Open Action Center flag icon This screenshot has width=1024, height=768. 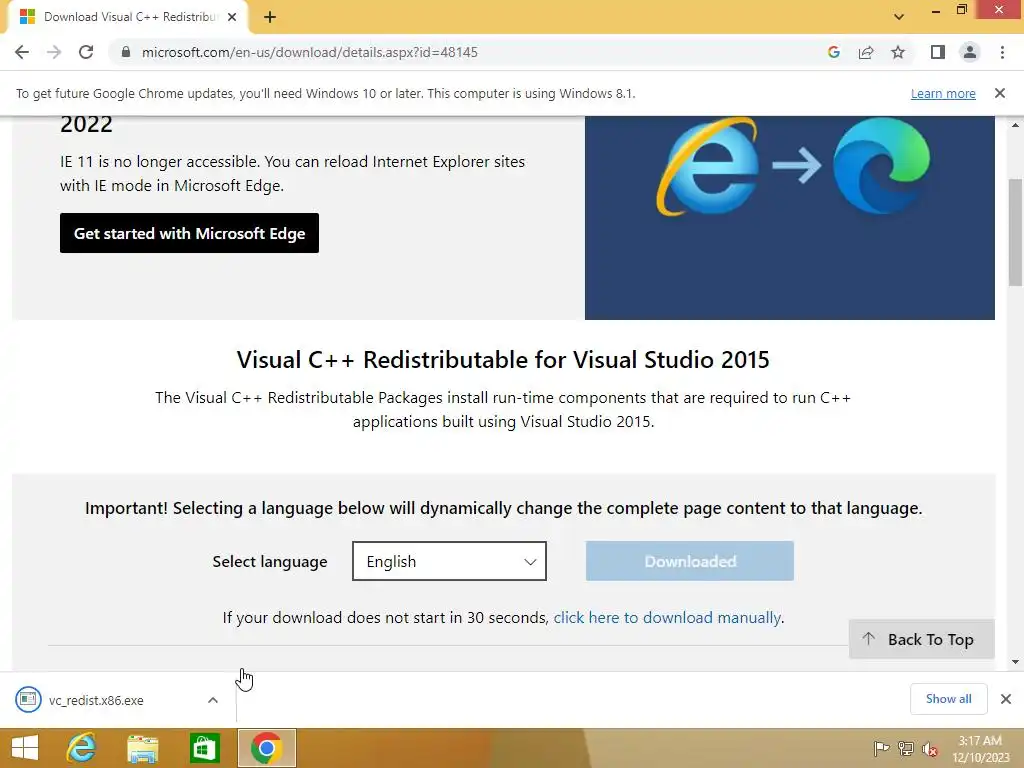(x=881, y=749)
